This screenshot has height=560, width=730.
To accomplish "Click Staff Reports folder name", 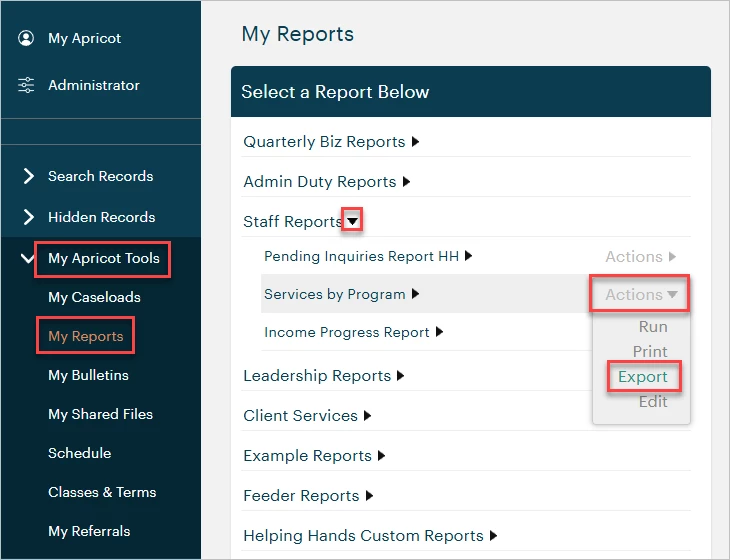I will coord(292,222).
